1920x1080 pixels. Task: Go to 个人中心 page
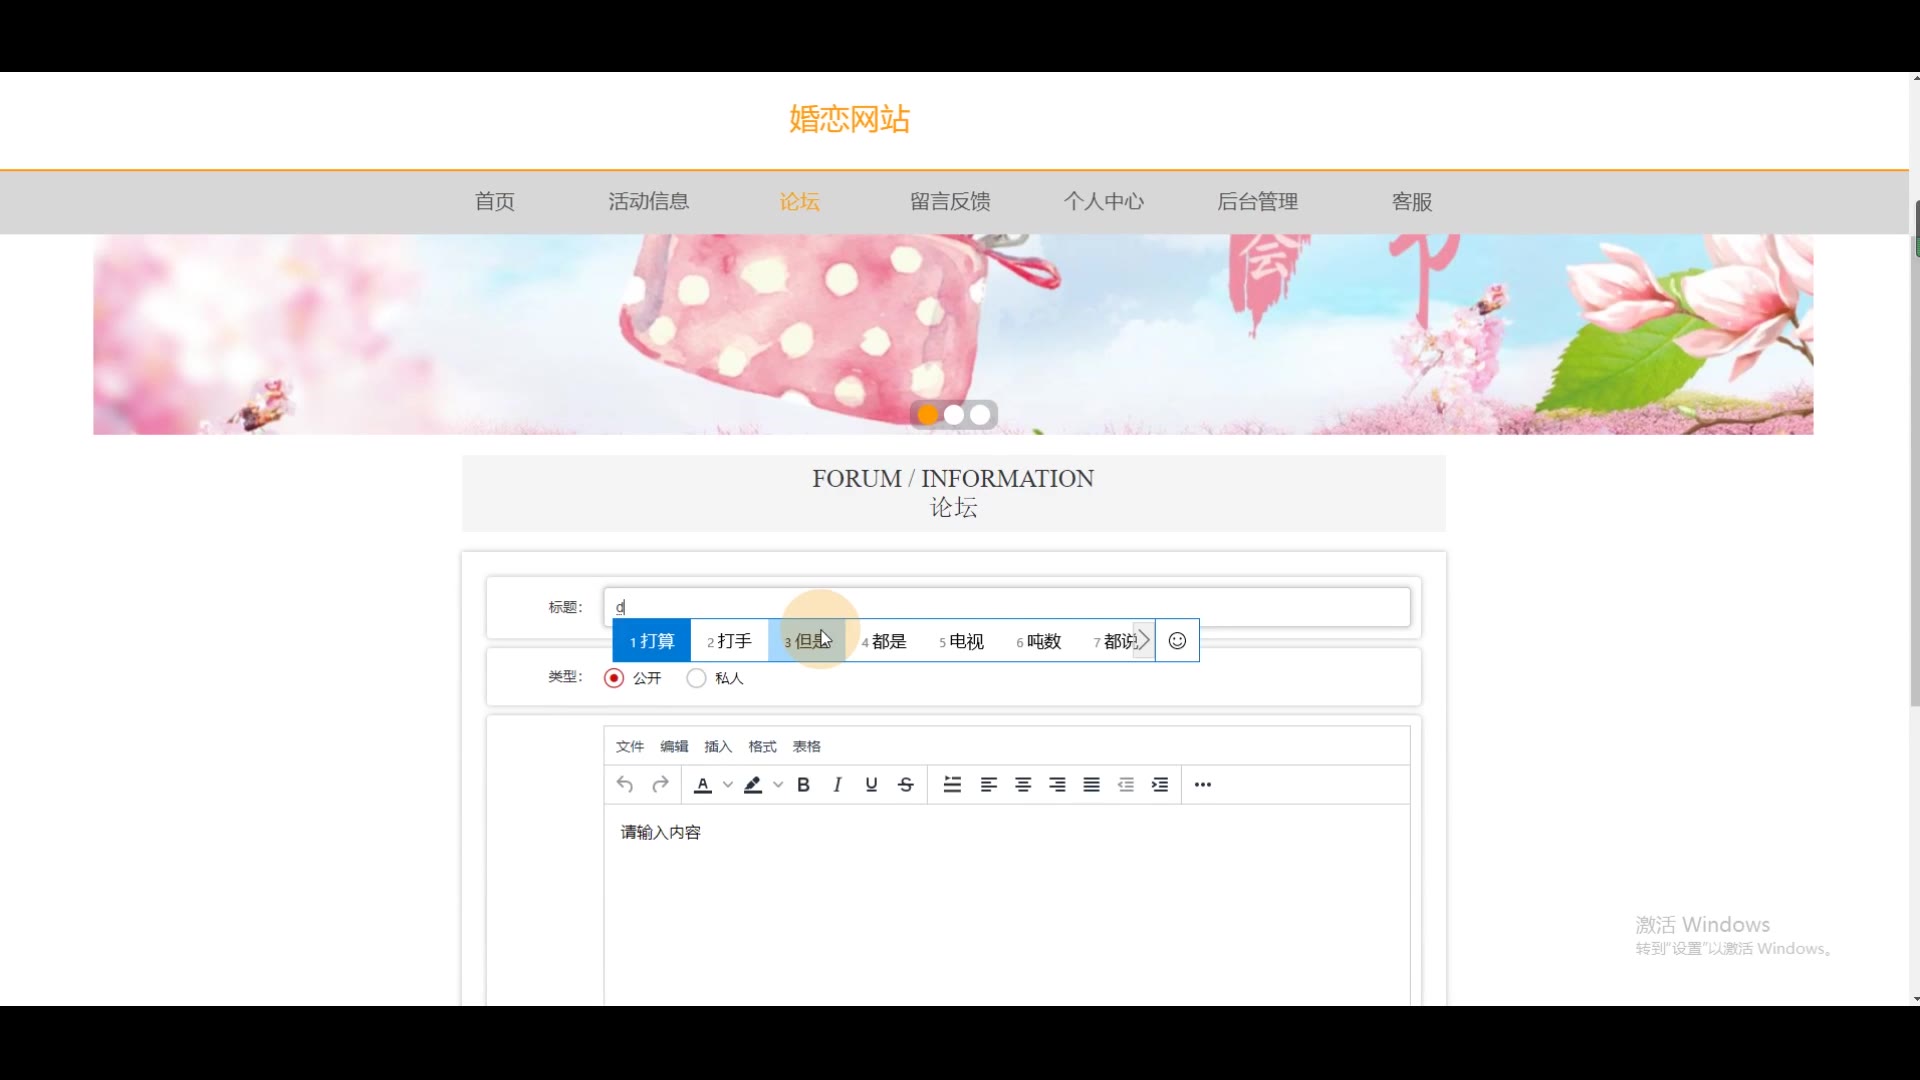tap(1103, 202)
